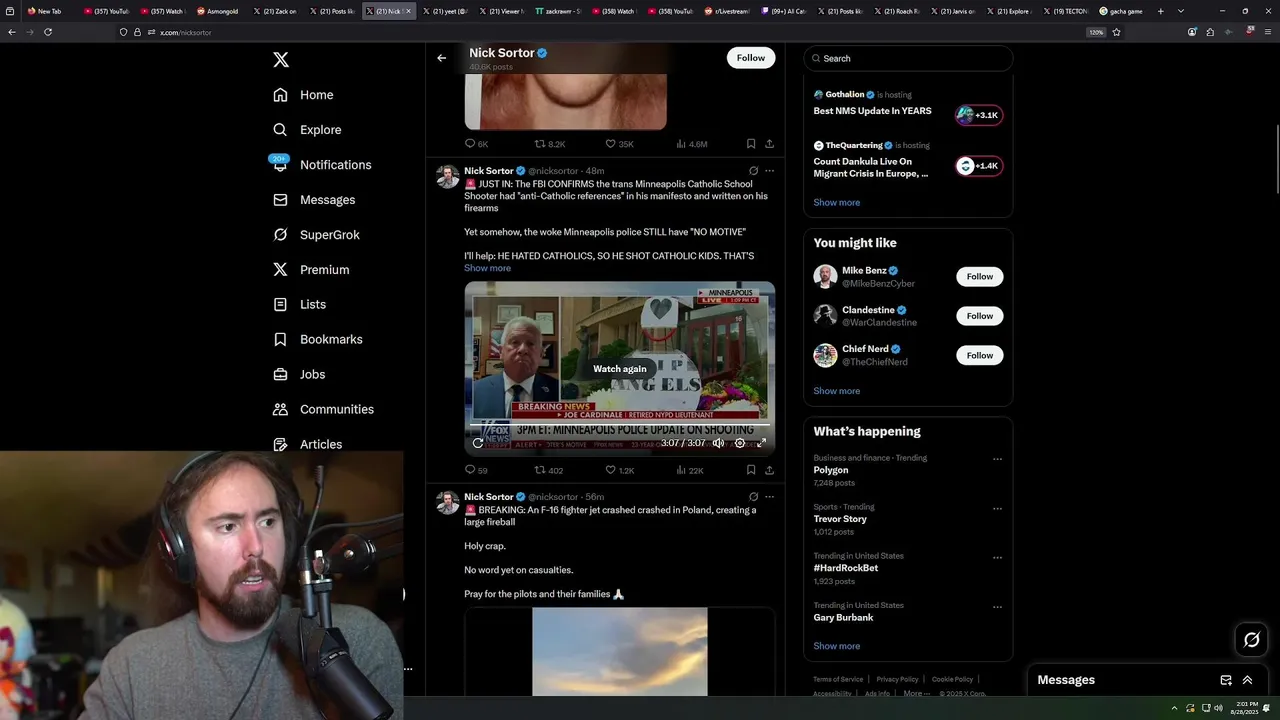The image size is (1280, 720).
Task: Reload the page with the browser refresh button
Action: pos(48,32)
